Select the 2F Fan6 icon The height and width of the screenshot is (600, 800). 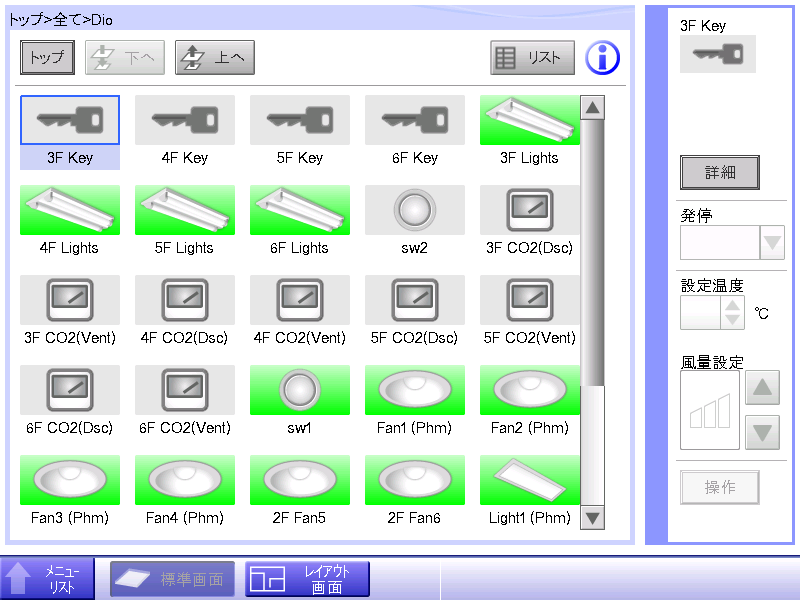point(415,480)
